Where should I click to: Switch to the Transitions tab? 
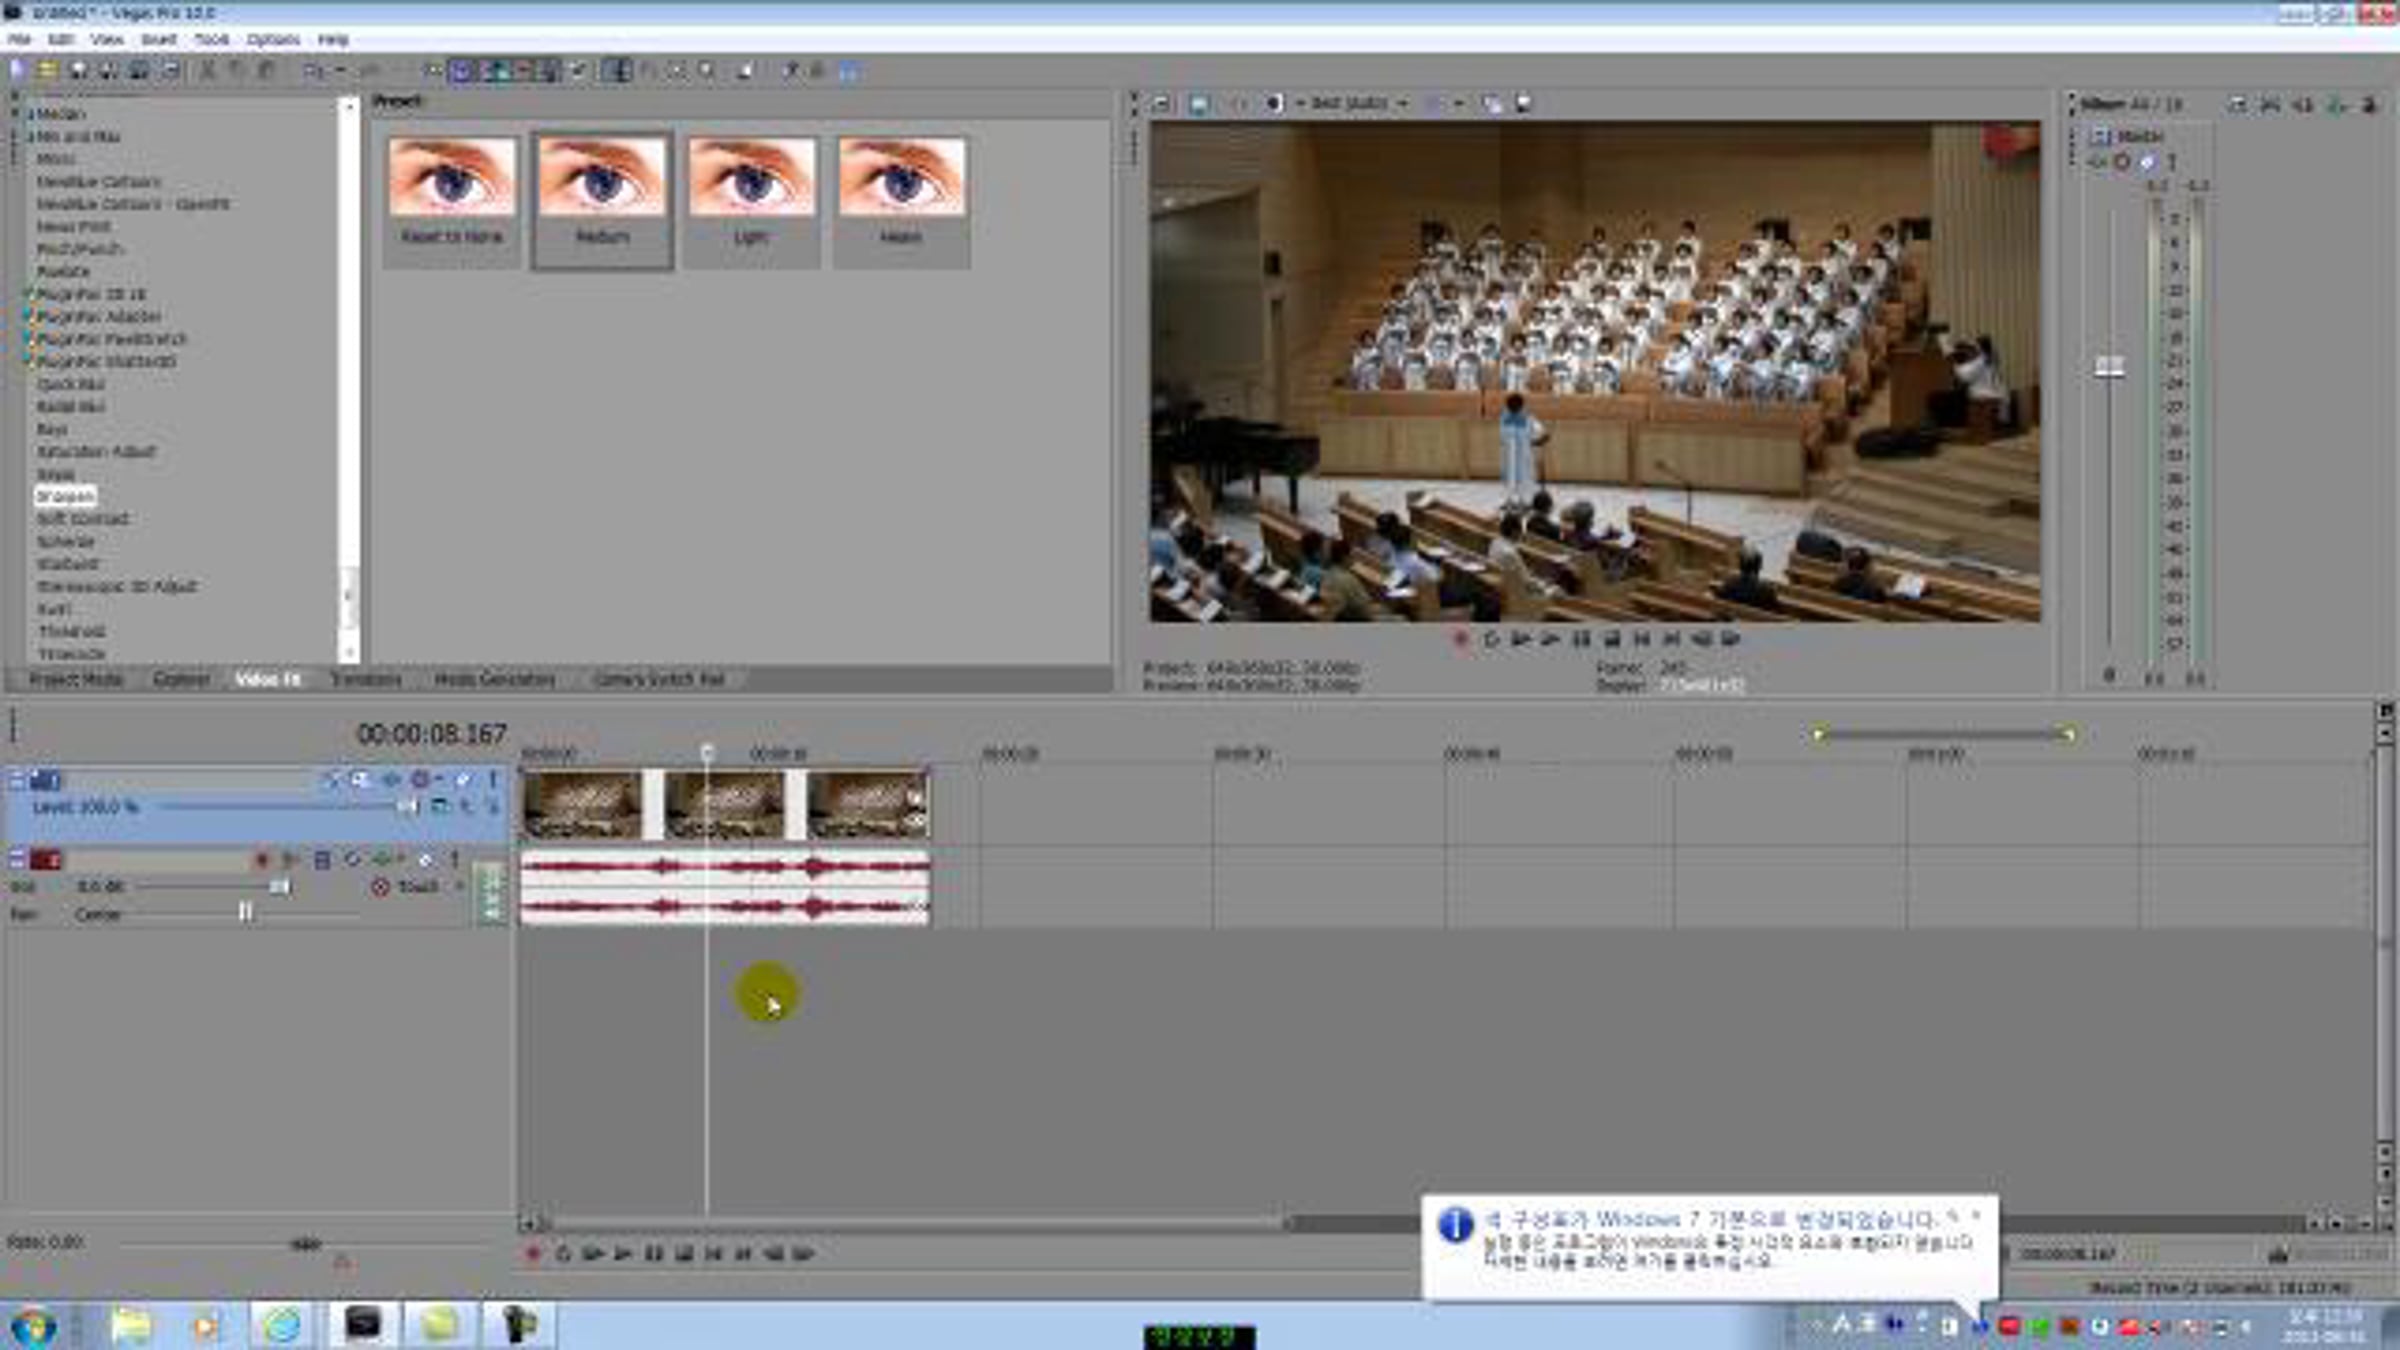365,680
